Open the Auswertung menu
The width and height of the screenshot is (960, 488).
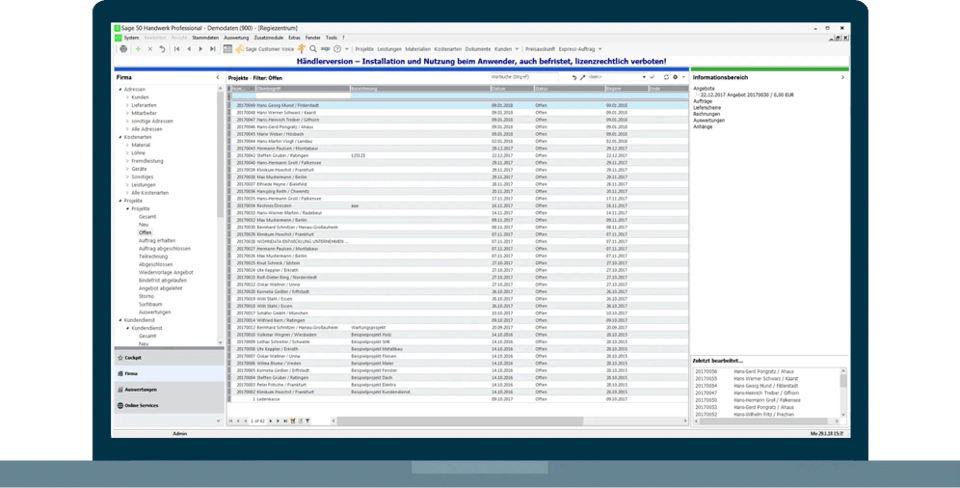236,38
